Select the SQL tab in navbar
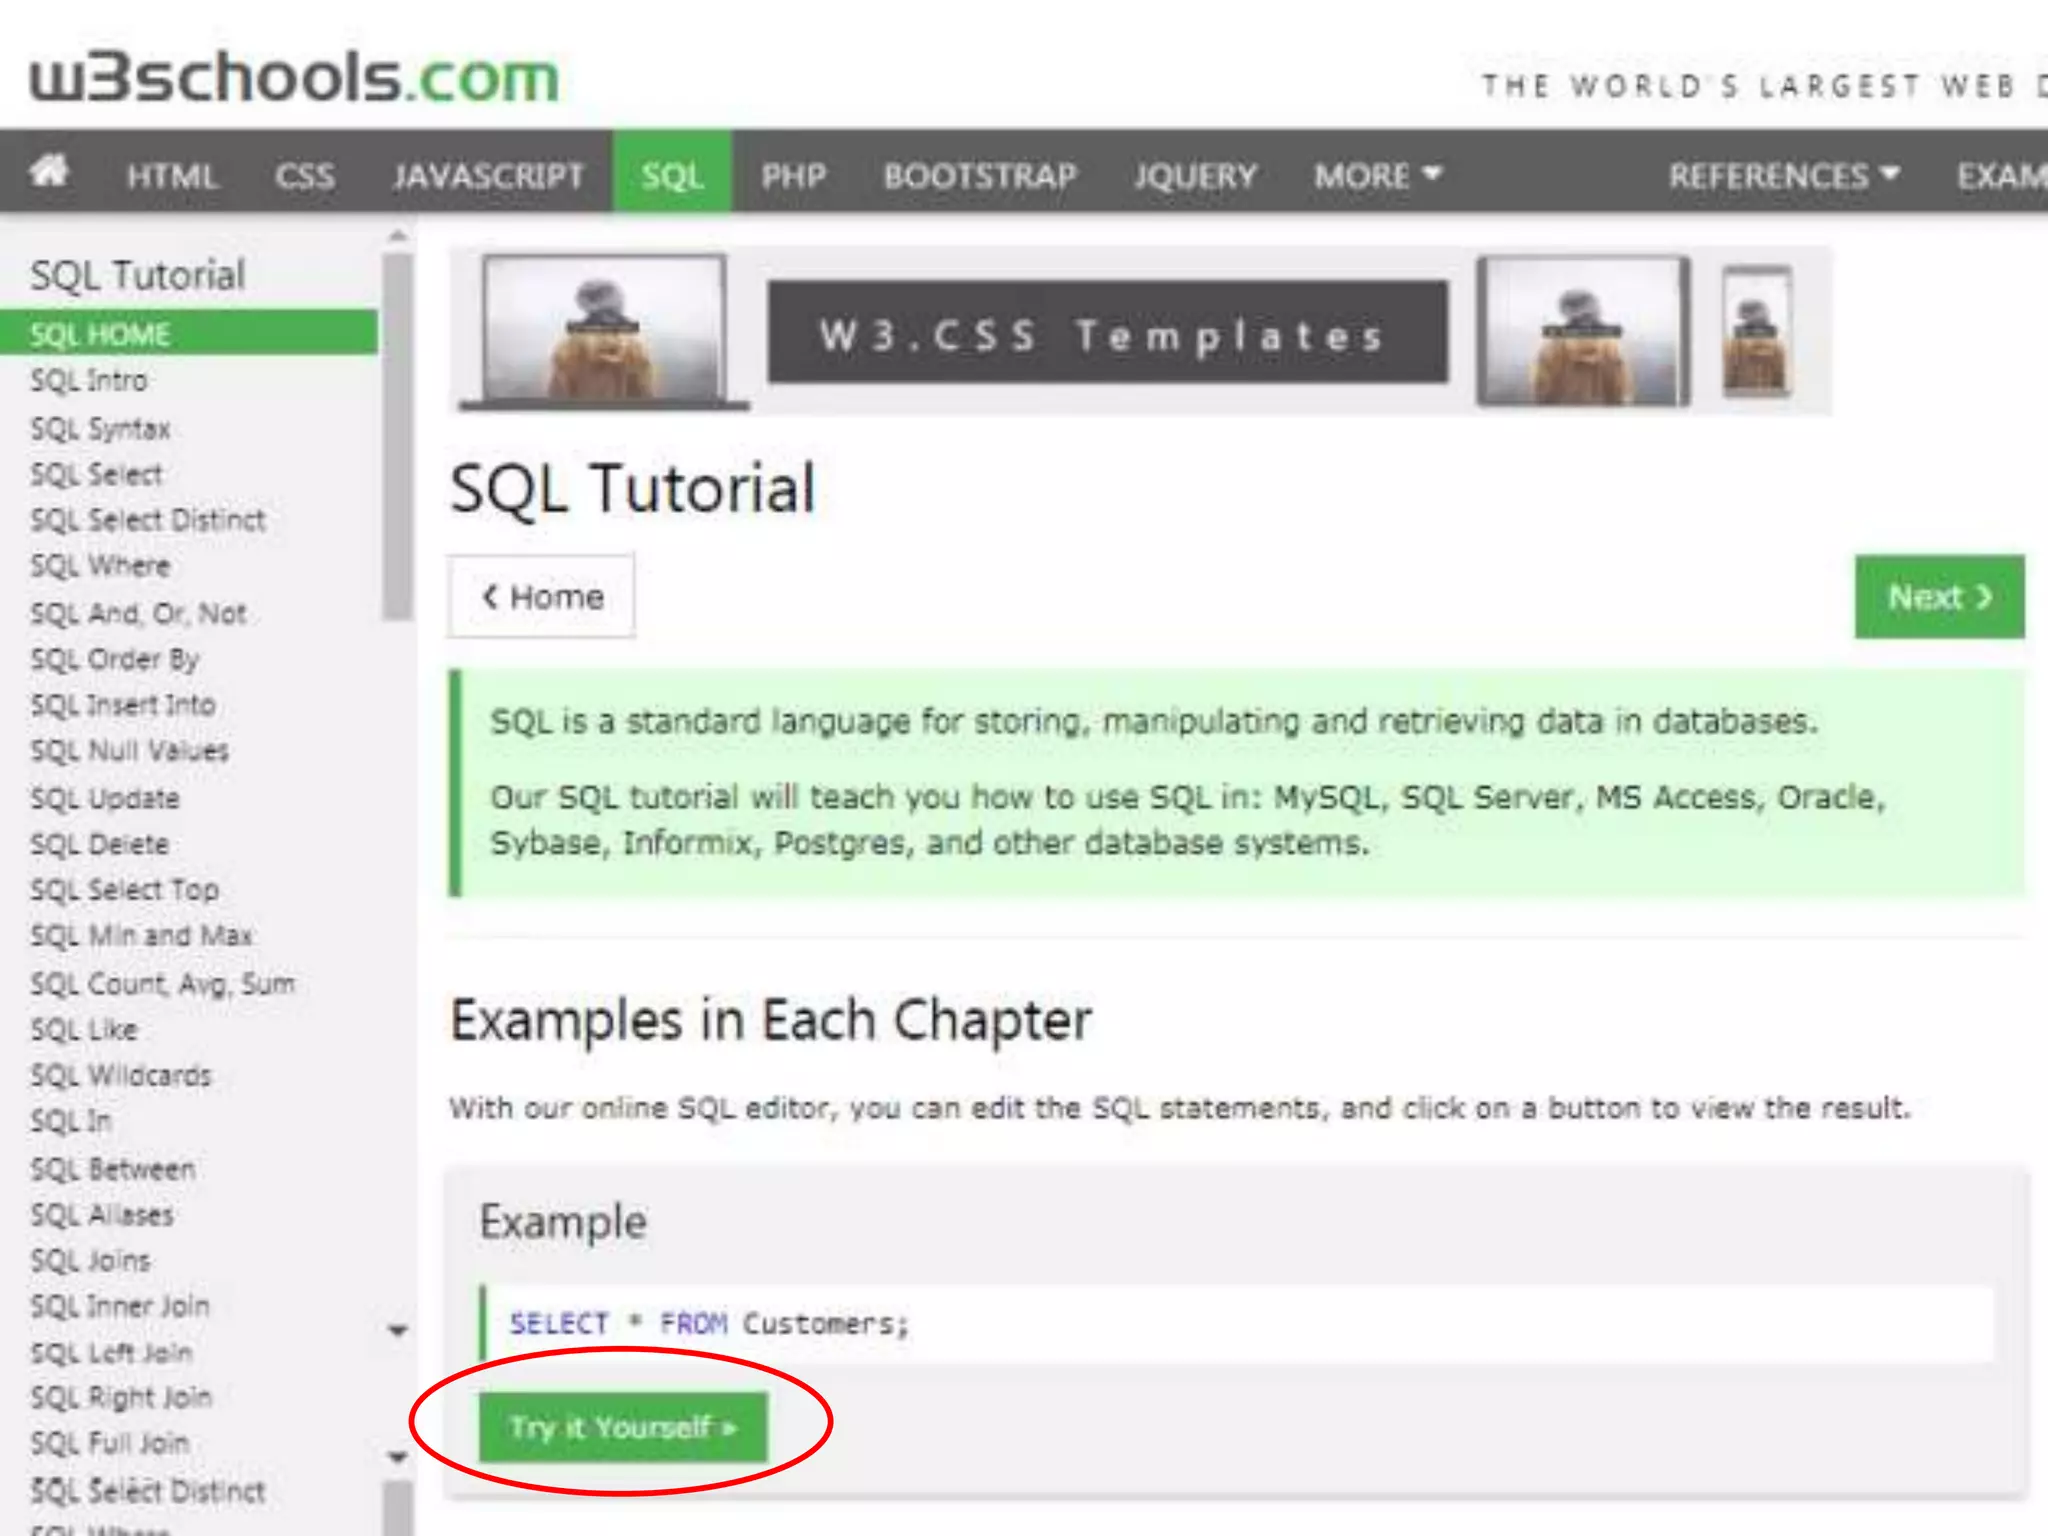The width and height of the screenshot is (2048, 1536). [672, 176]
